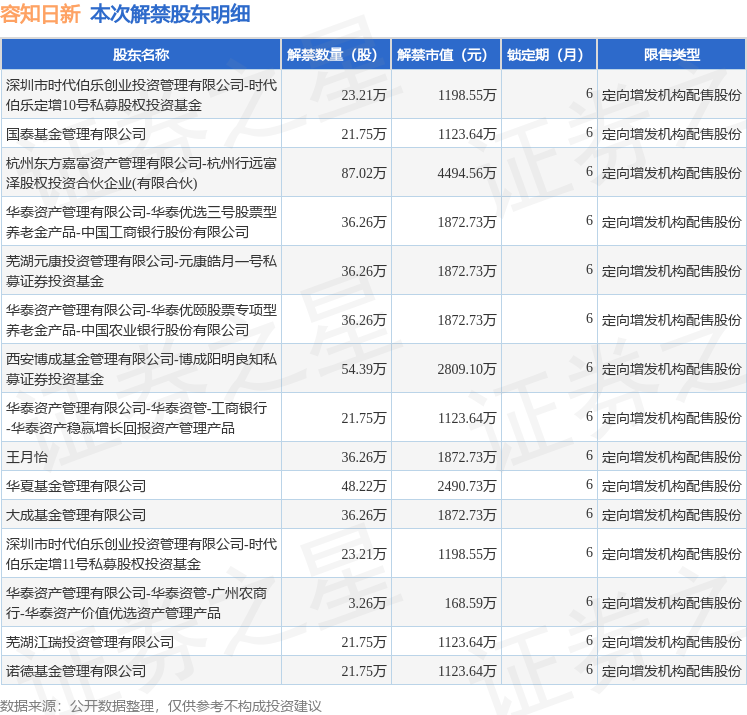Click the 解禁市值（元） column header
Image resolution: width=747 pixels, height=715 pixels.
(x=446, y=55)
